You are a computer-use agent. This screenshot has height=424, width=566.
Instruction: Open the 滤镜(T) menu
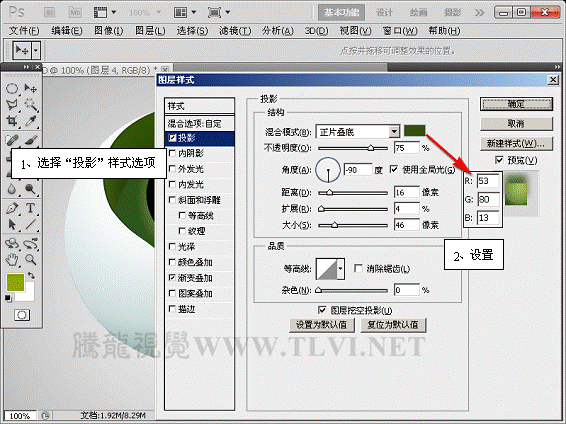235,31
